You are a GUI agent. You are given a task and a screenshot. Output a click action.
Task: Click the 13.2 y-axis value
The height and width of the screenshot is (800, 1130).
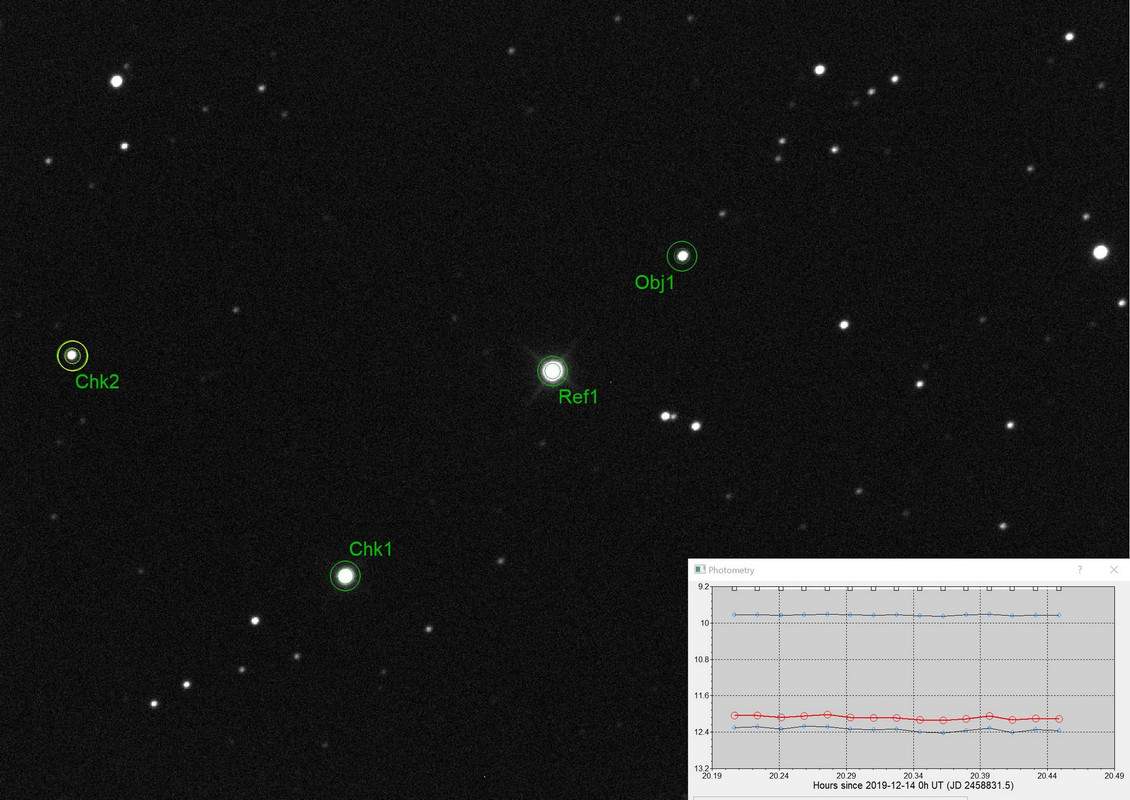701,768
